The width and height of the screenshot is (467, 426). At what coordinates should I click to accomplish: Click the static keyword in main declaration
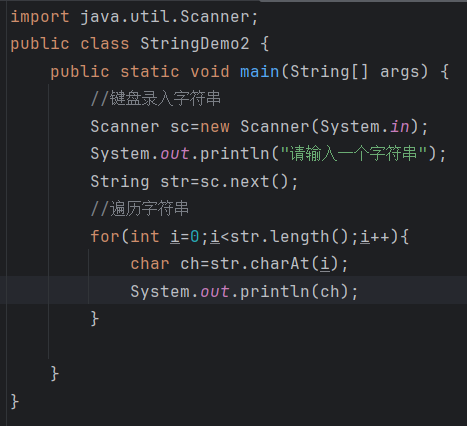(150, 72)
